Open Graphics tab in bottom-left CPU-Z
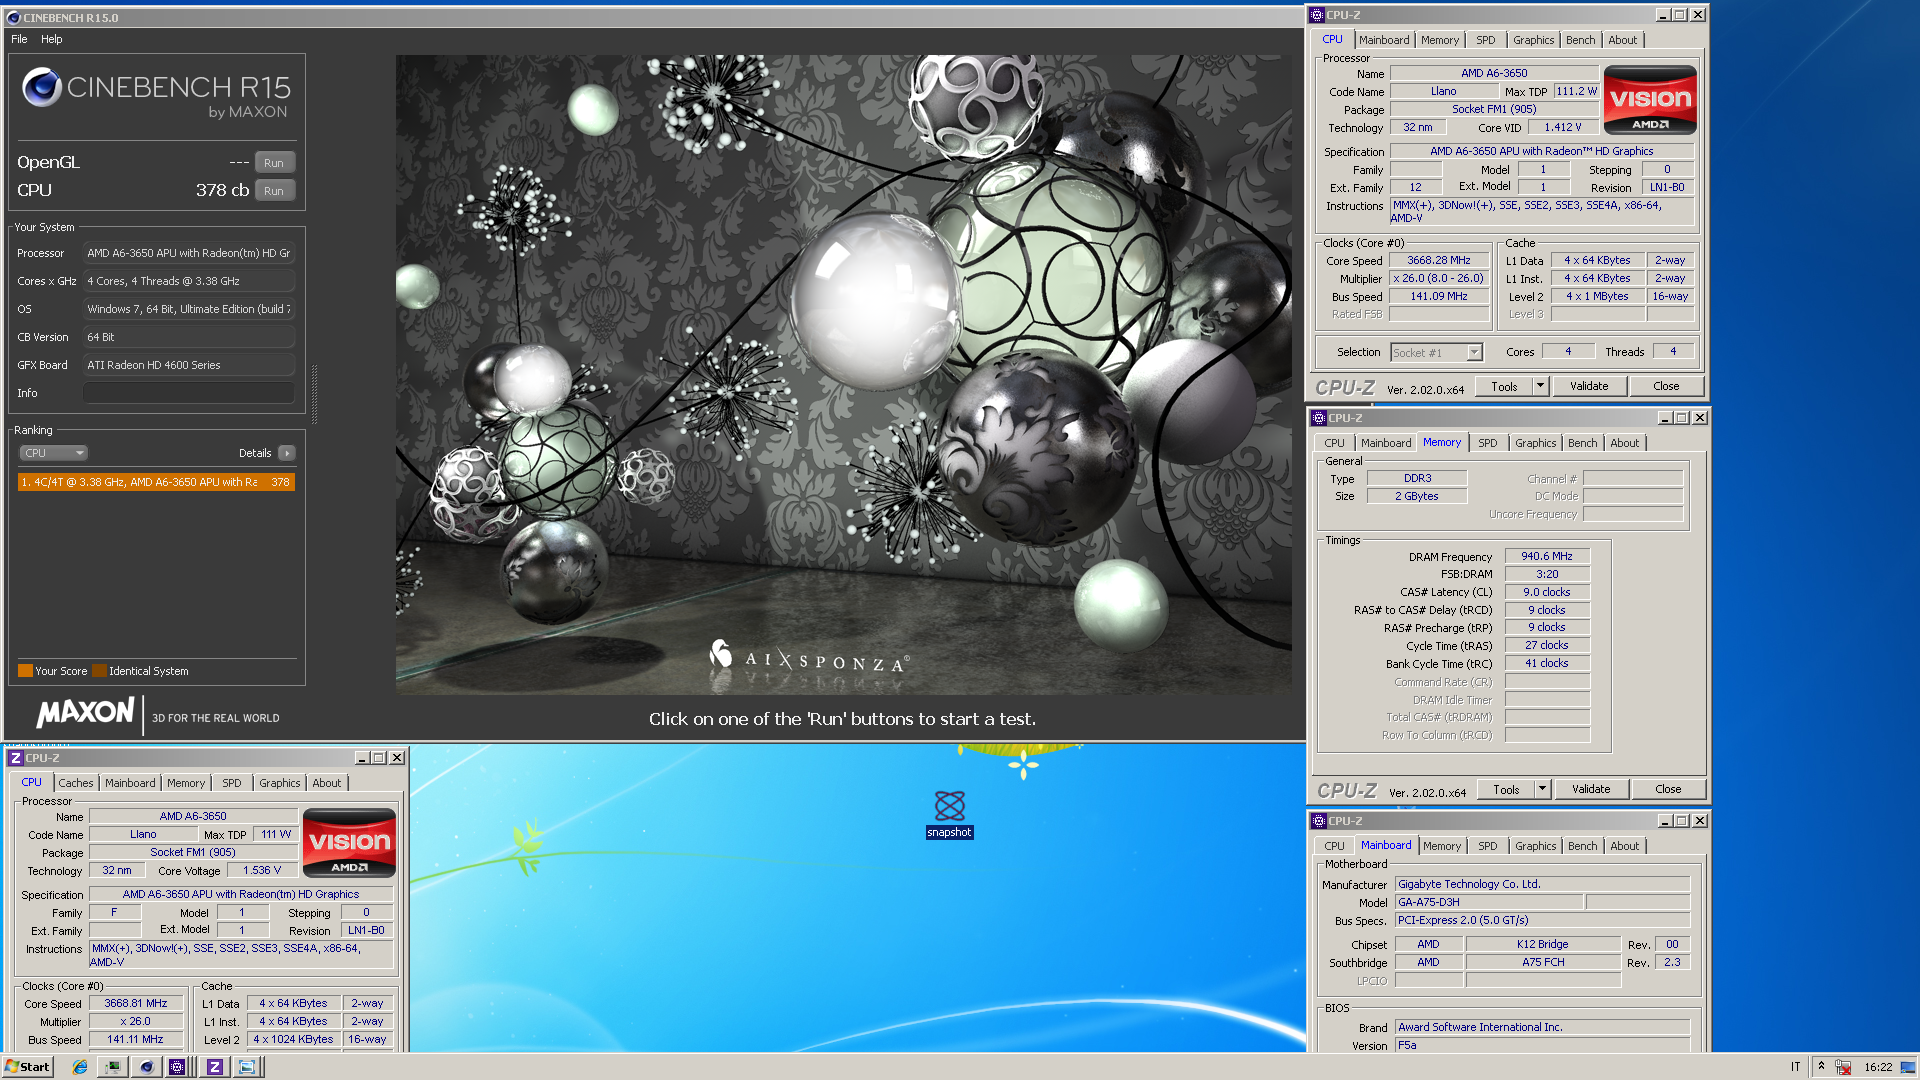 click(x=279, y=783)
